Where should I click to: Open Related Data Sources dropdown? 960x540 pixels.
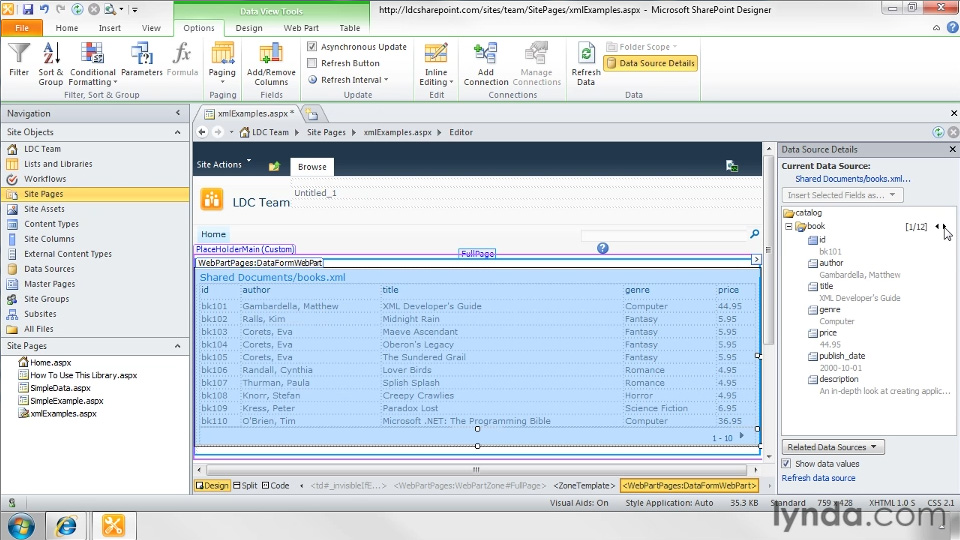point(832,447)
